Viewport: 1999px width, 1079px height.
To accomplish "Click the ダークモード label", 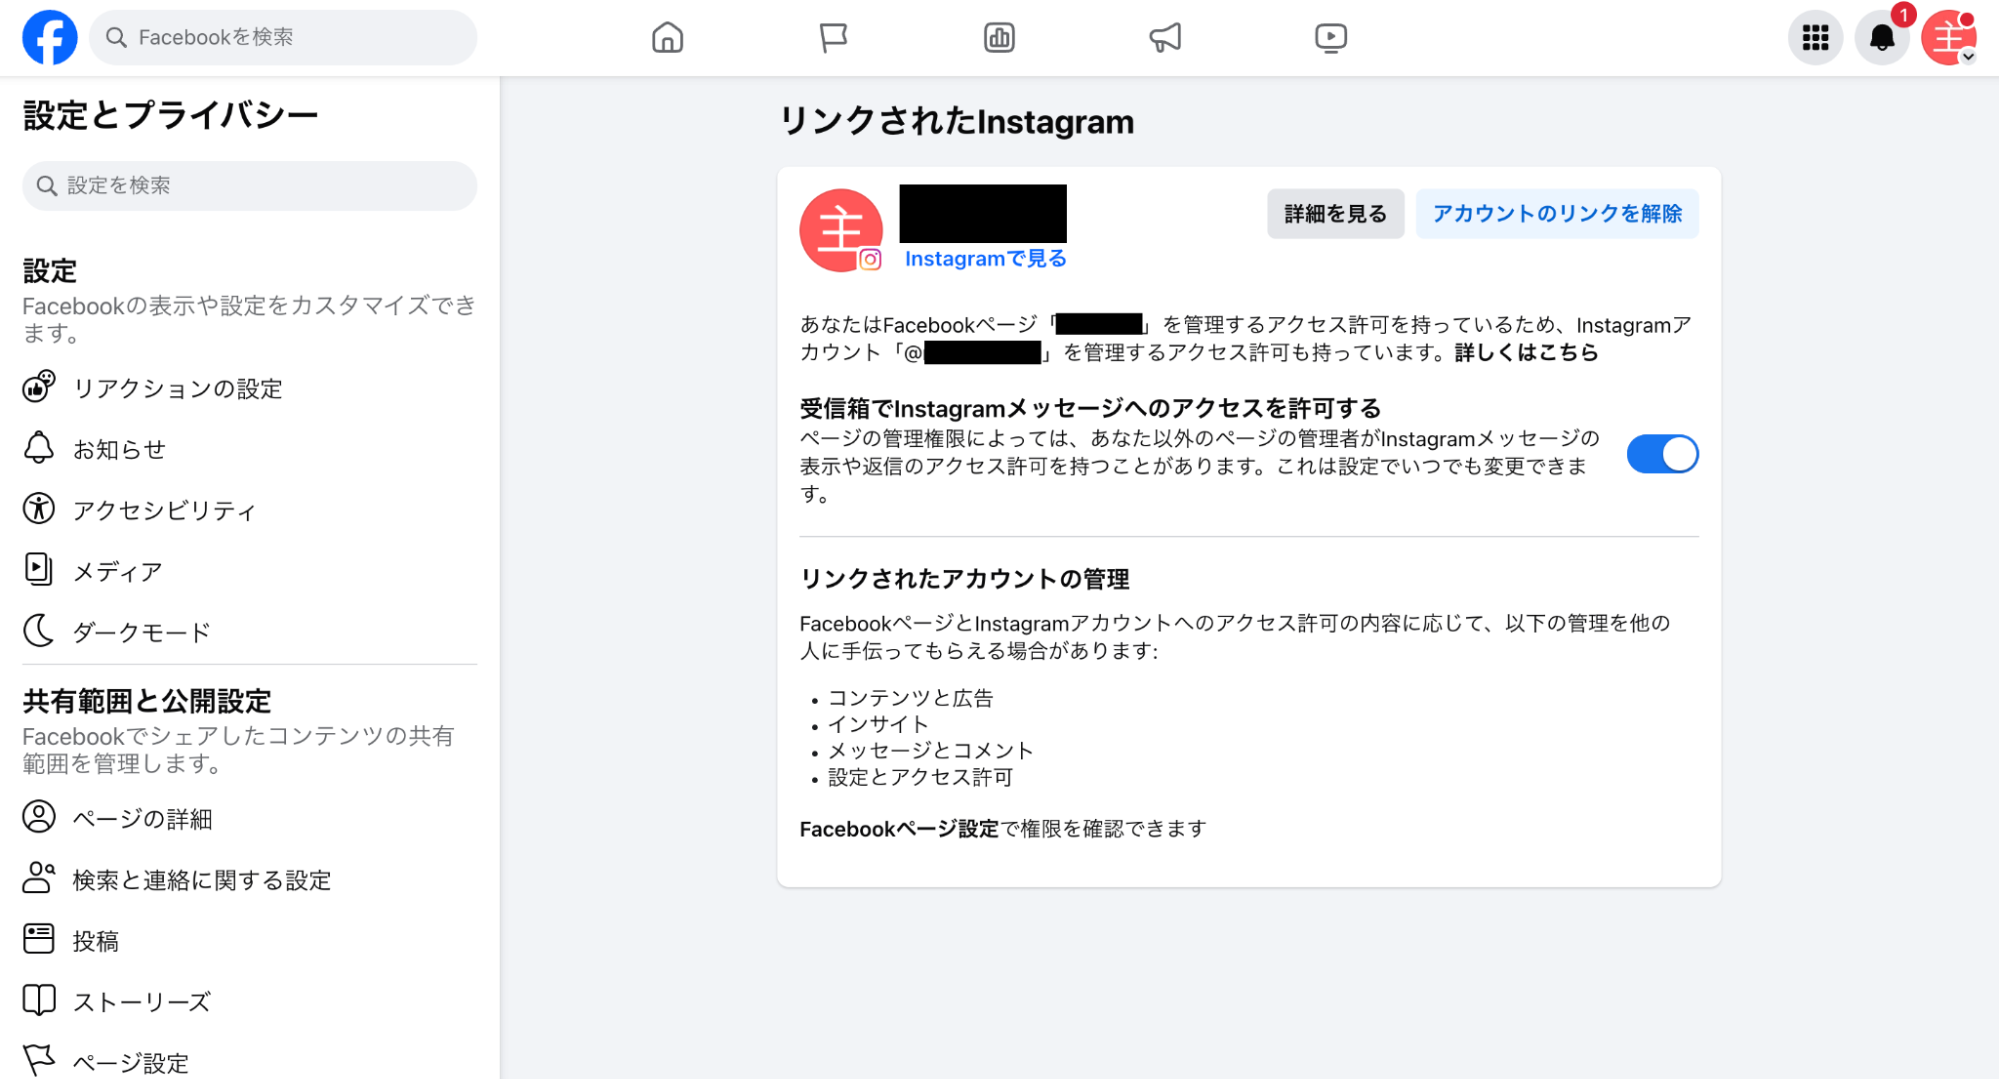I will click(x=142, y=632).
